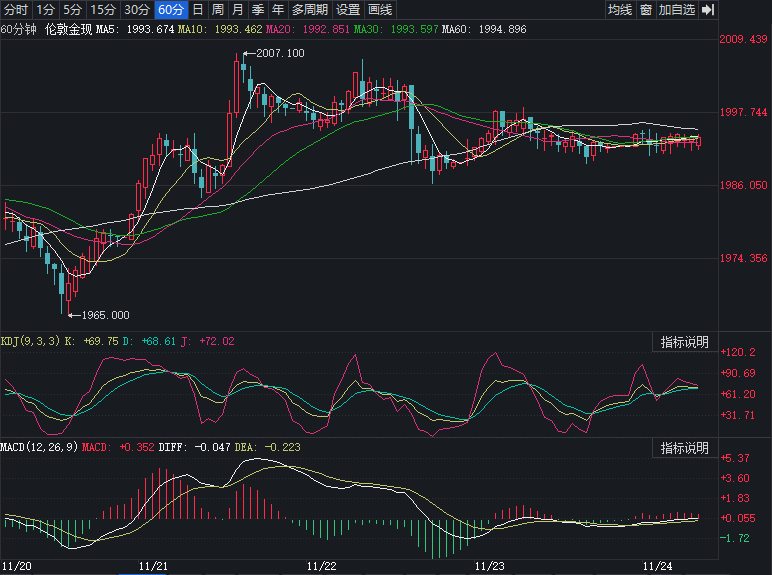Open the 画线 drawing tools

pos(380,10)
